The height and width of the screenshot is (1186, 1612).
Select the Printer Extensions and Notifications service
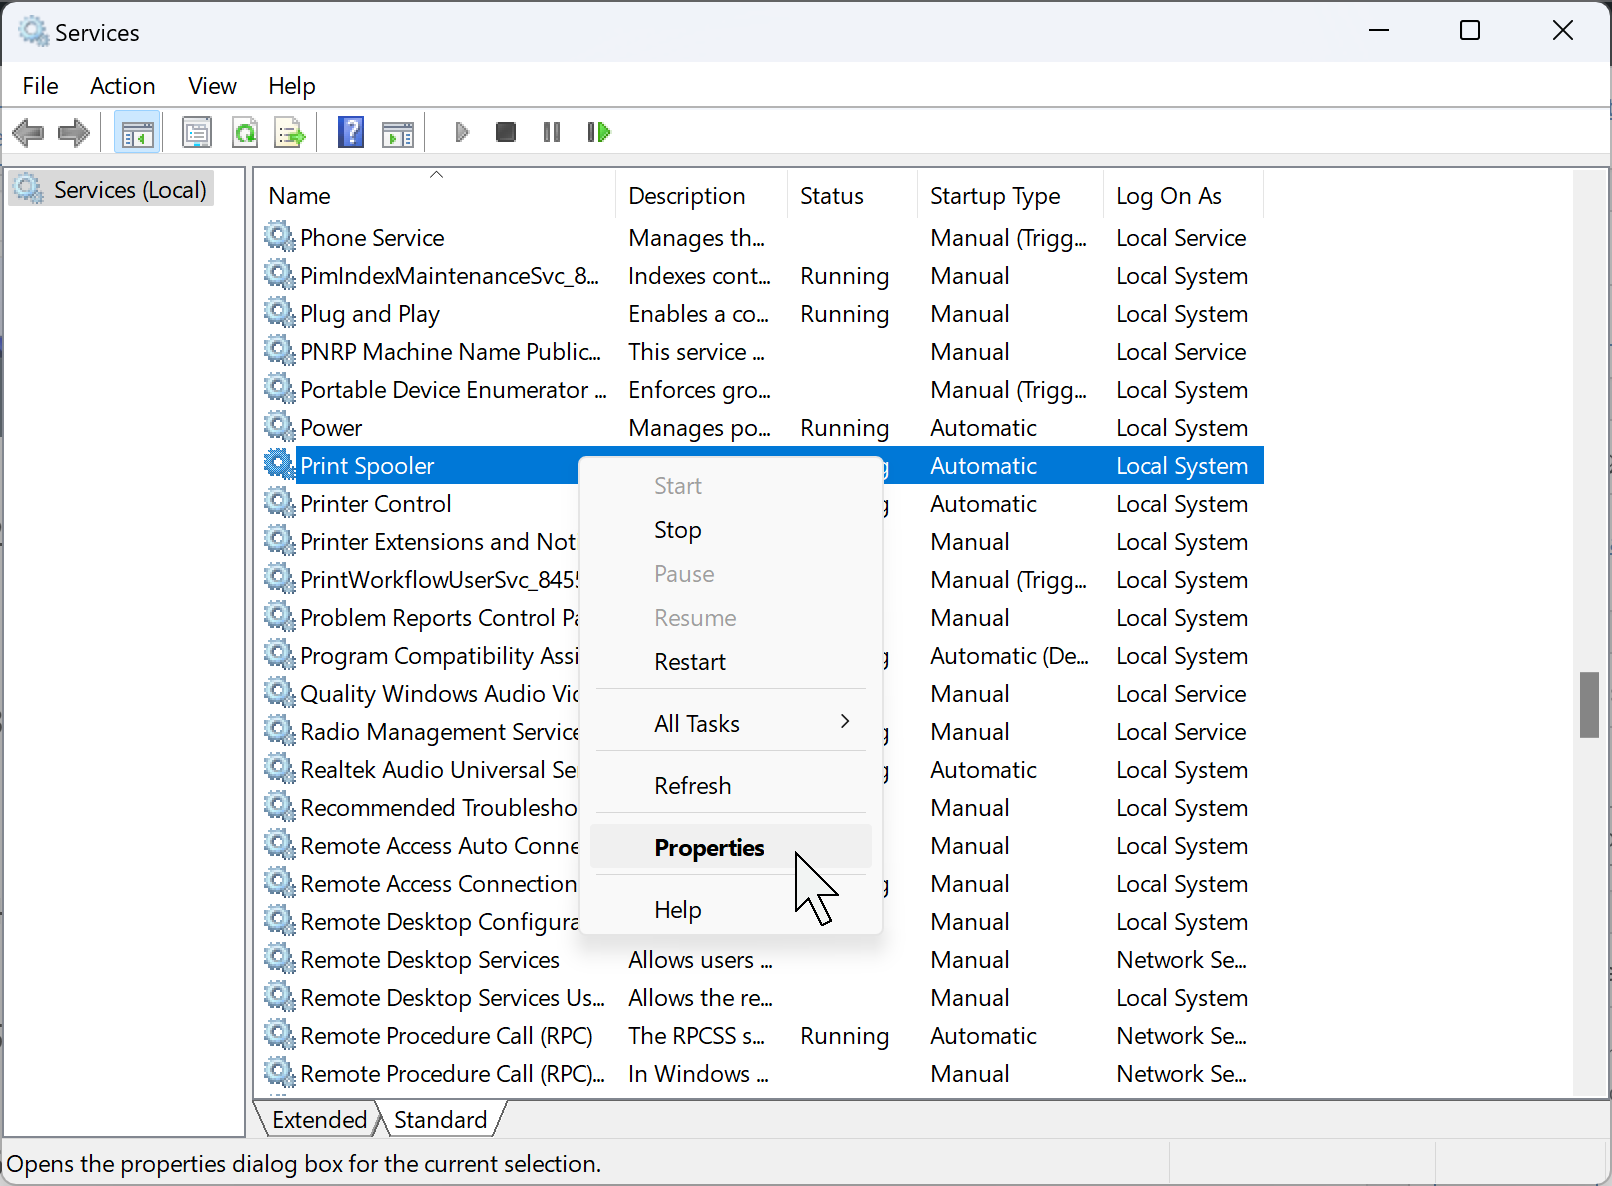[x=420, y=541]
